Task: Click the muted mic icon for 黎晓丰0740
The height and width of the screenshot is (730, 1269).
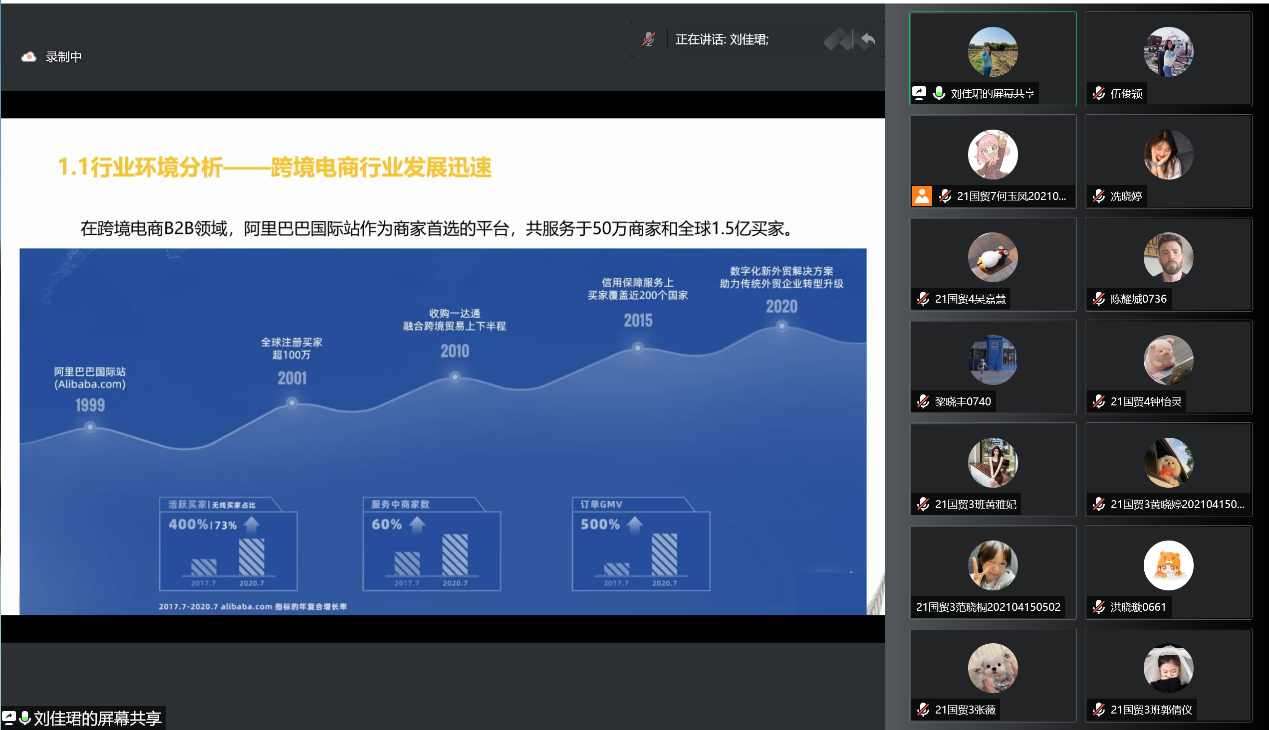Action: point(923,402)
